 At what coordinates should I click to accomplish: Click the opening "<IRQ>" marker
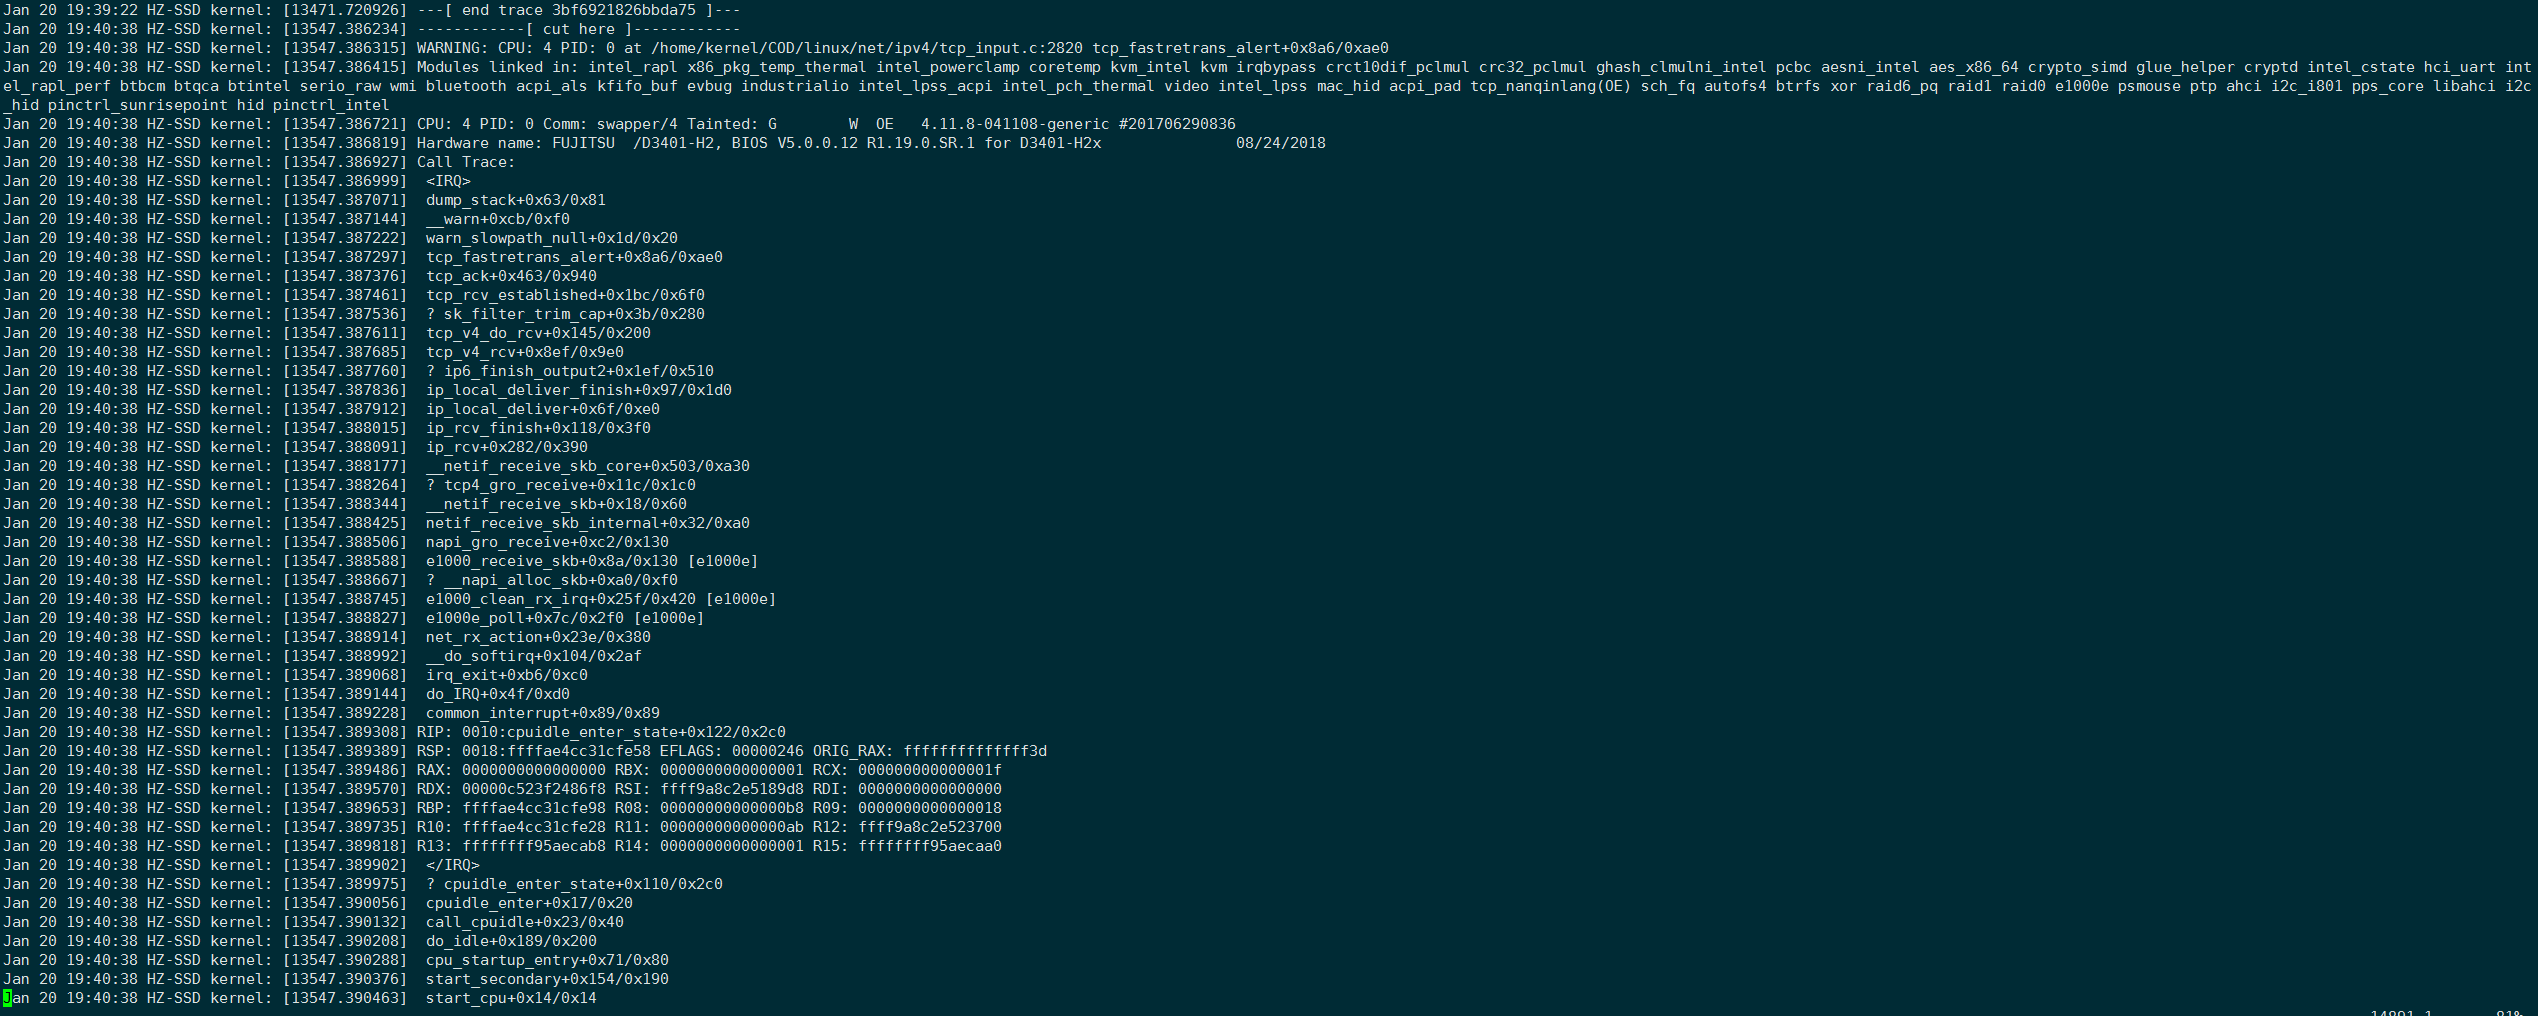point(448,181)
